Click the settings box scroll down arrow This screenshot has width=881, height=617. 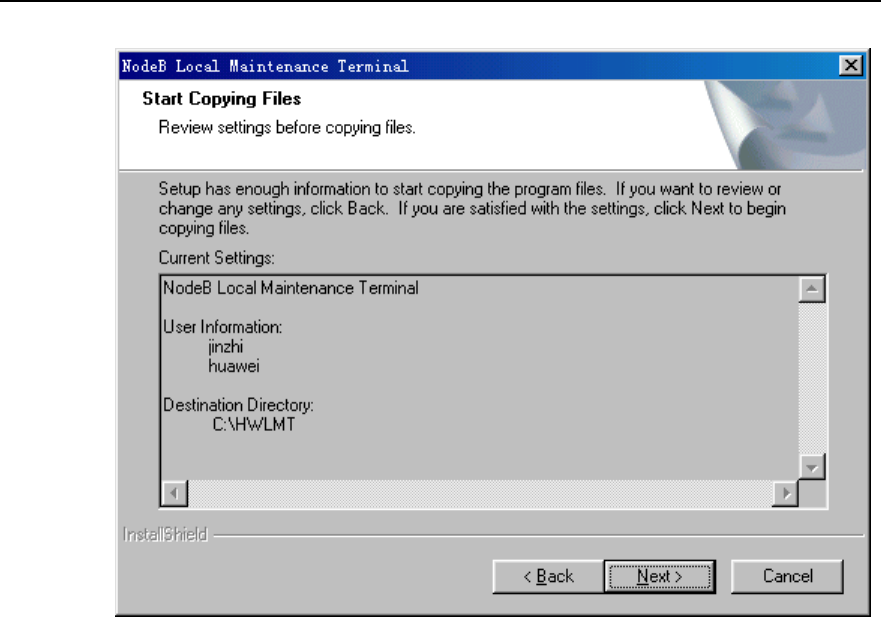[x=811, y=467]
